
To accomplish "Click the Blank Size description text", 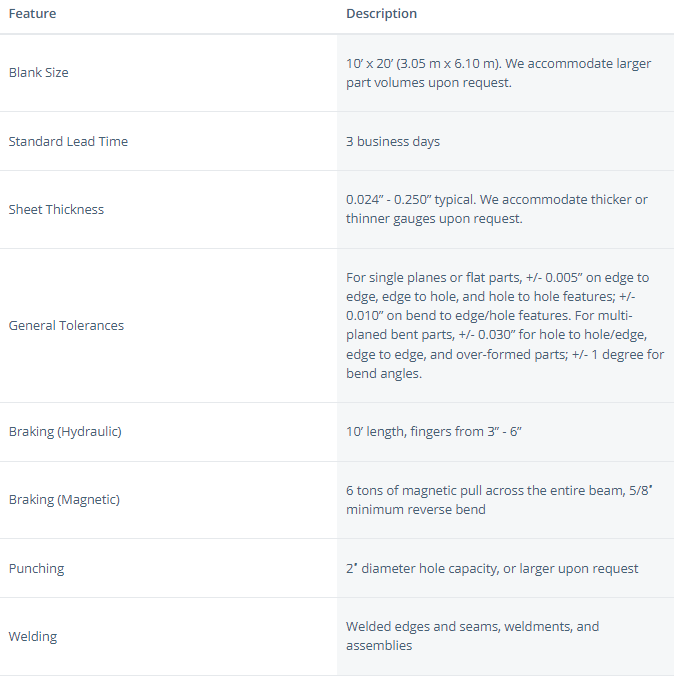I will coord(498,73).
